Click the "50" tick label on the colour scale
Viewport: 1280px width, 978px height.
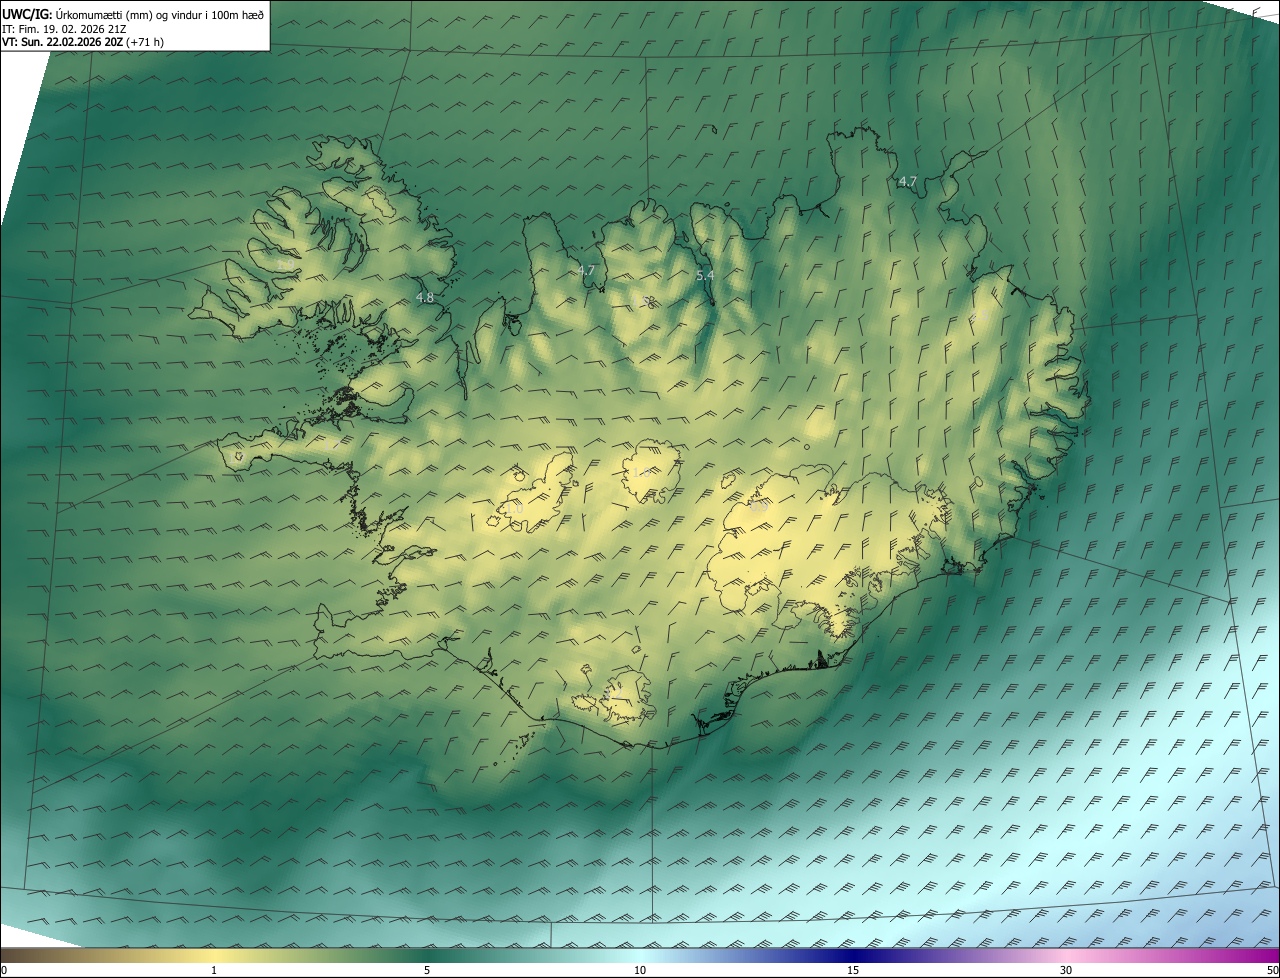[x=1272, y=970]
